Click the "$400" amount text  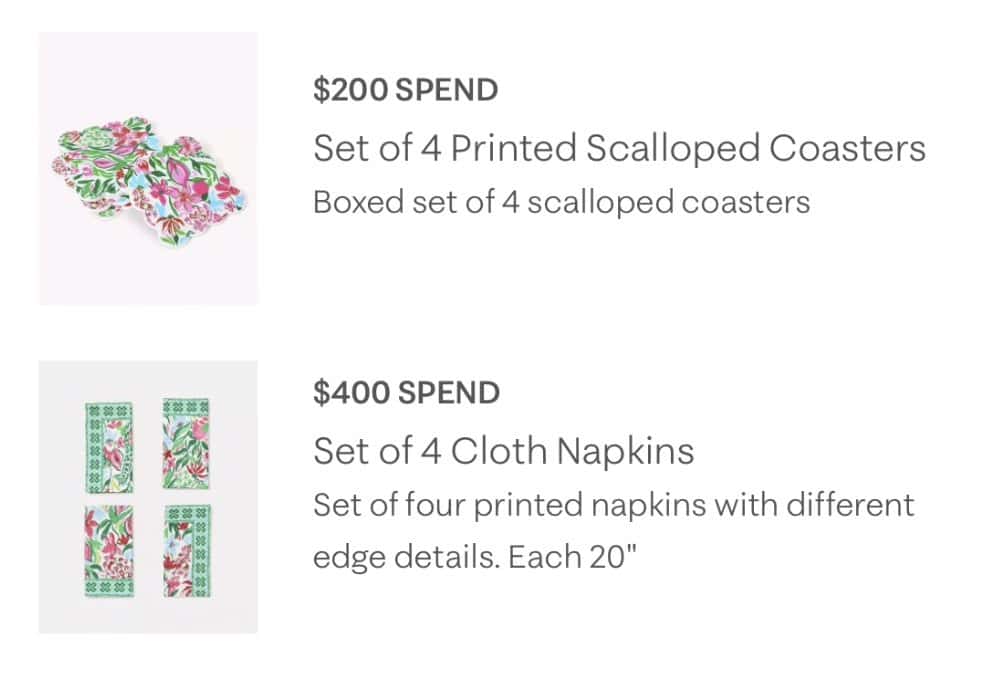pyautogui.click(x=351, y=393)
